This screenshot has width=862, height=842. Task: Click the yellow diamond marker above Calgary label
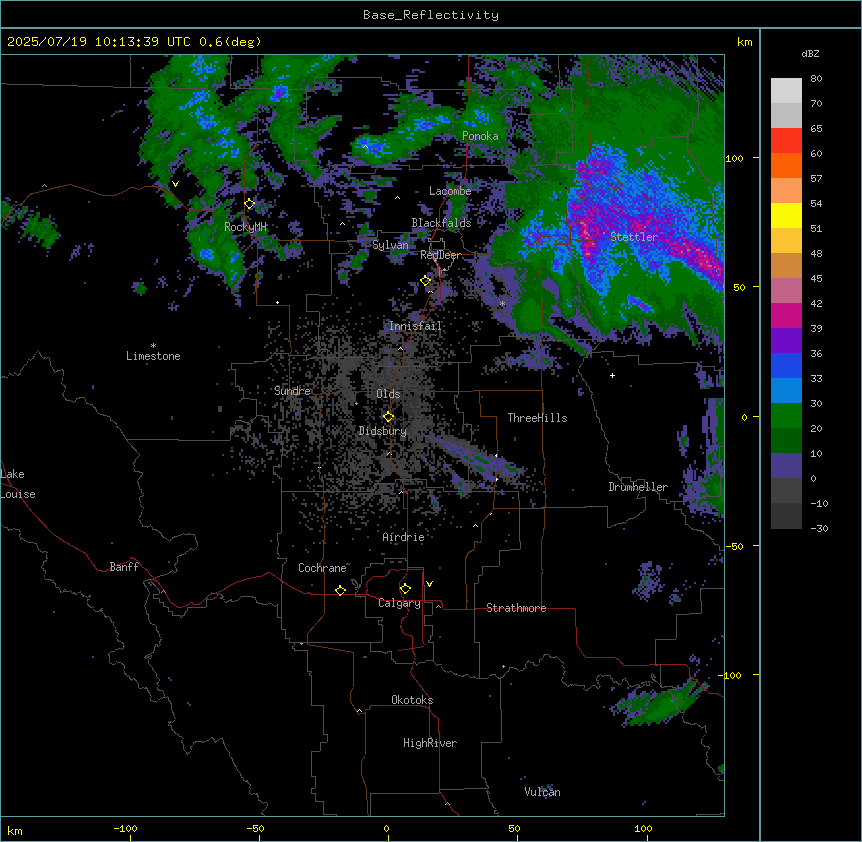pyautogui.click(x=405, y=589)
